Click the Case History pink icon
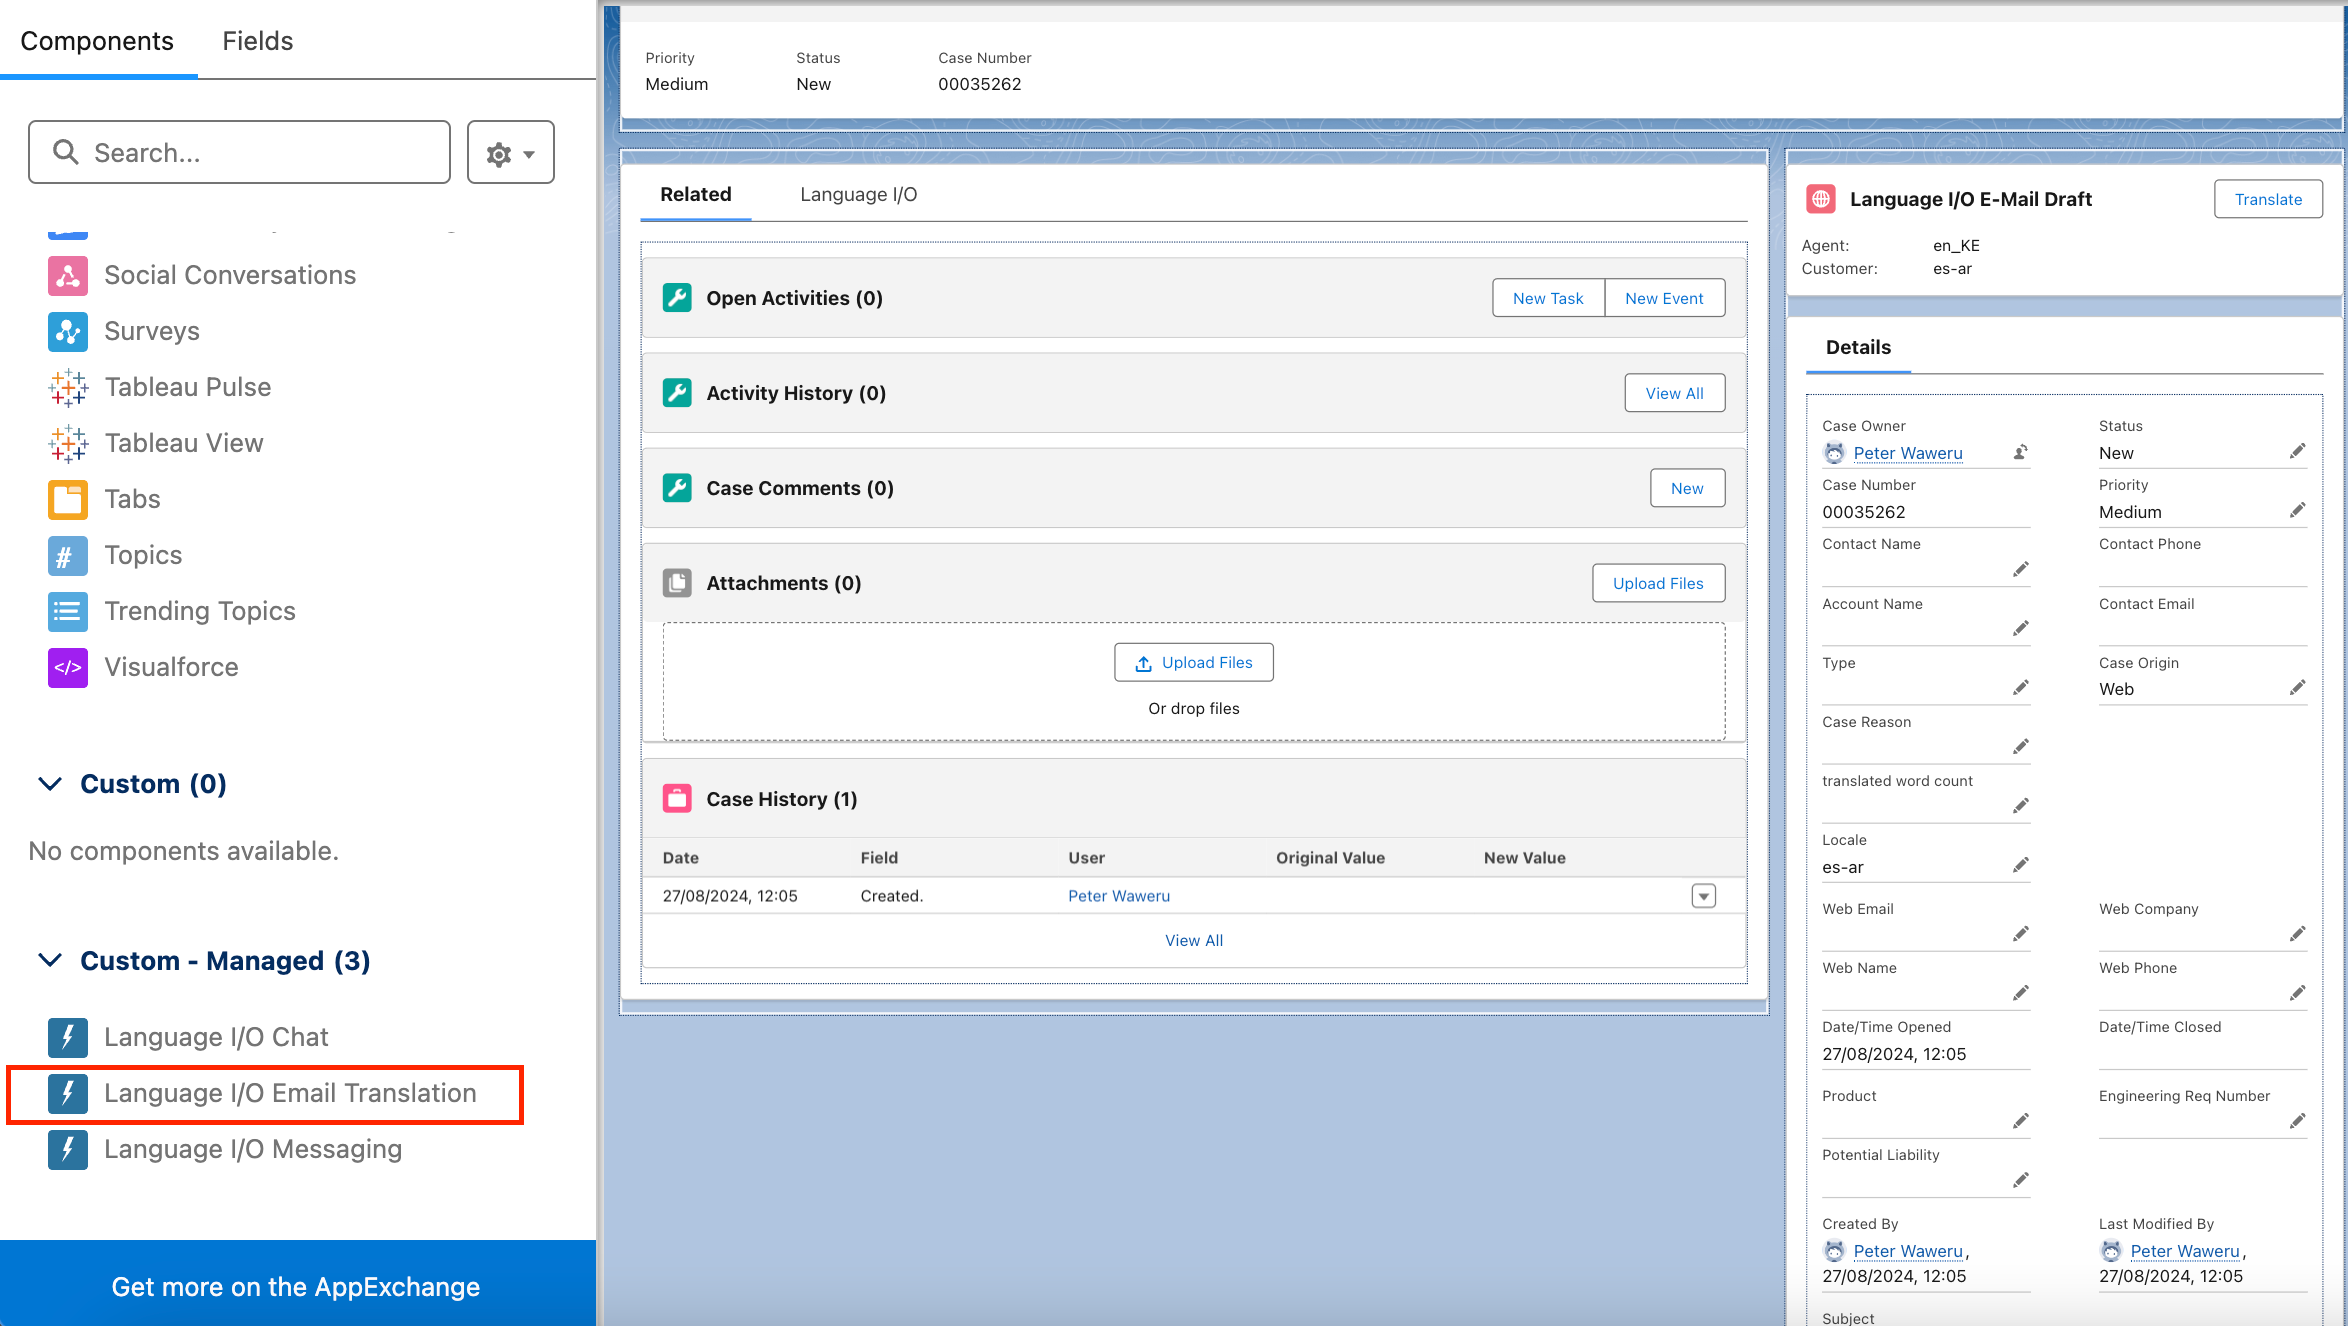Screen dimensions: 2348x1326 [x=677, y=799]
